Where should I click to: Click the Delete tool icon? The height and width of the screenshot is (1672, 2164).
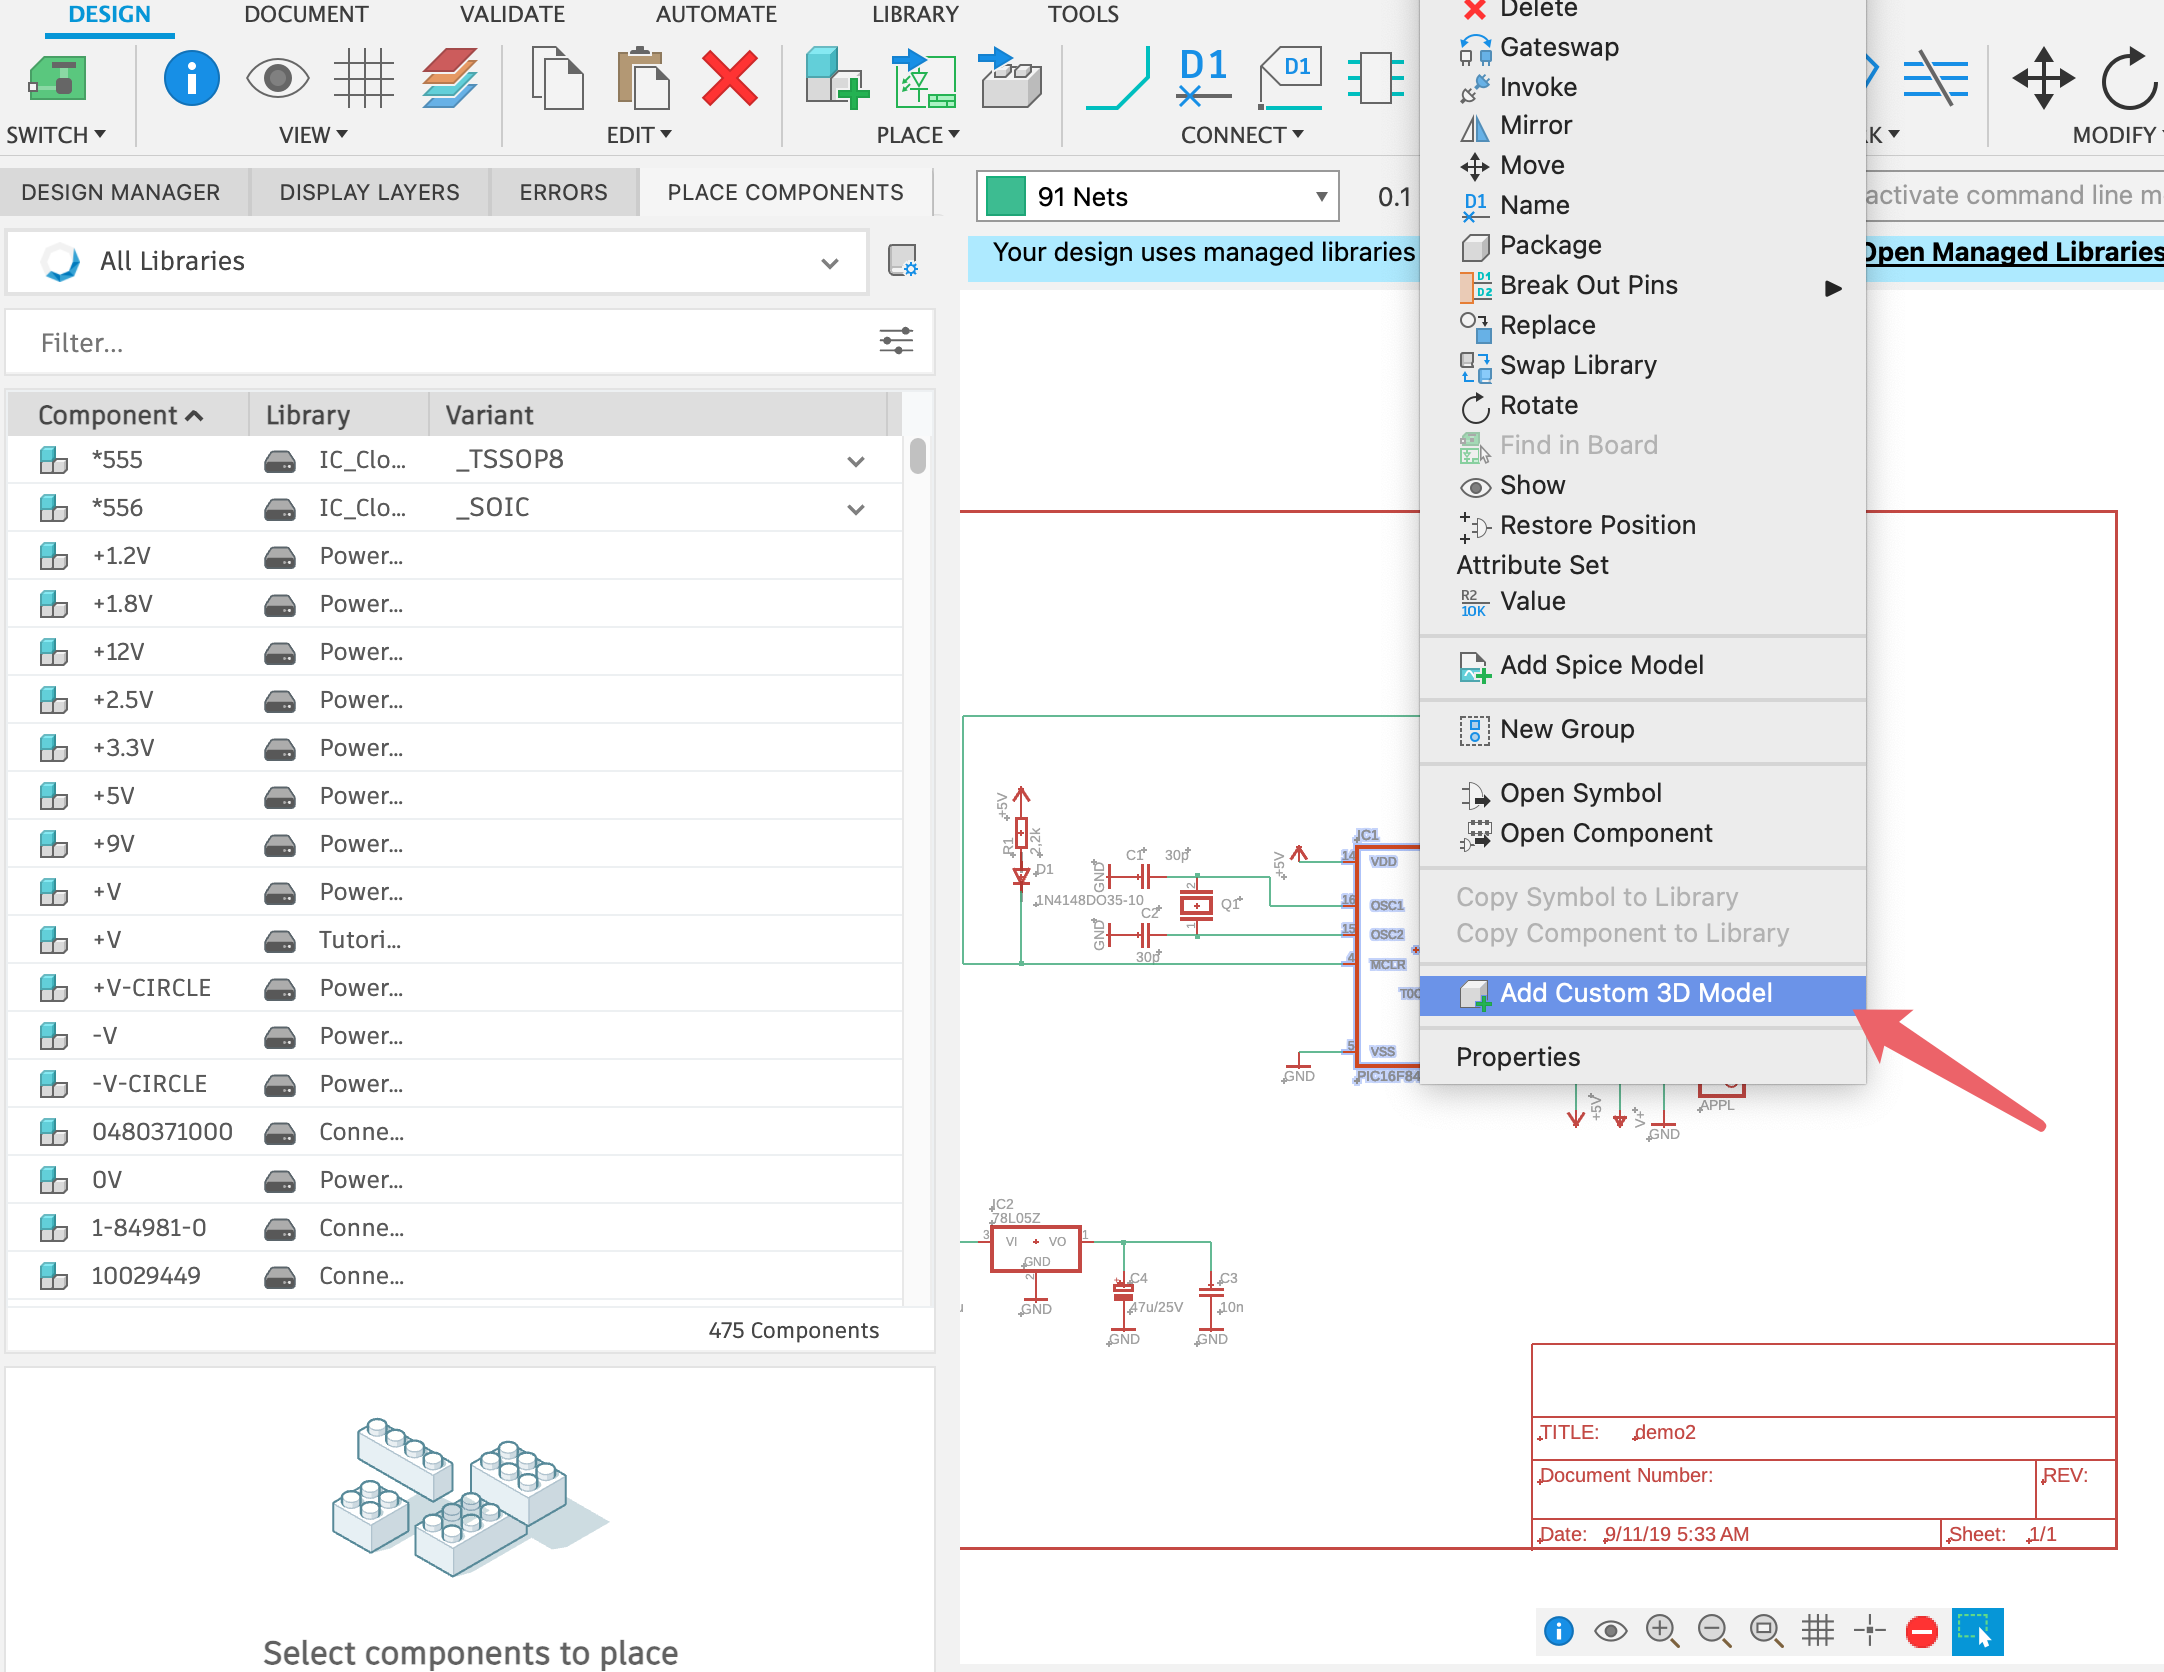[729, 80]
